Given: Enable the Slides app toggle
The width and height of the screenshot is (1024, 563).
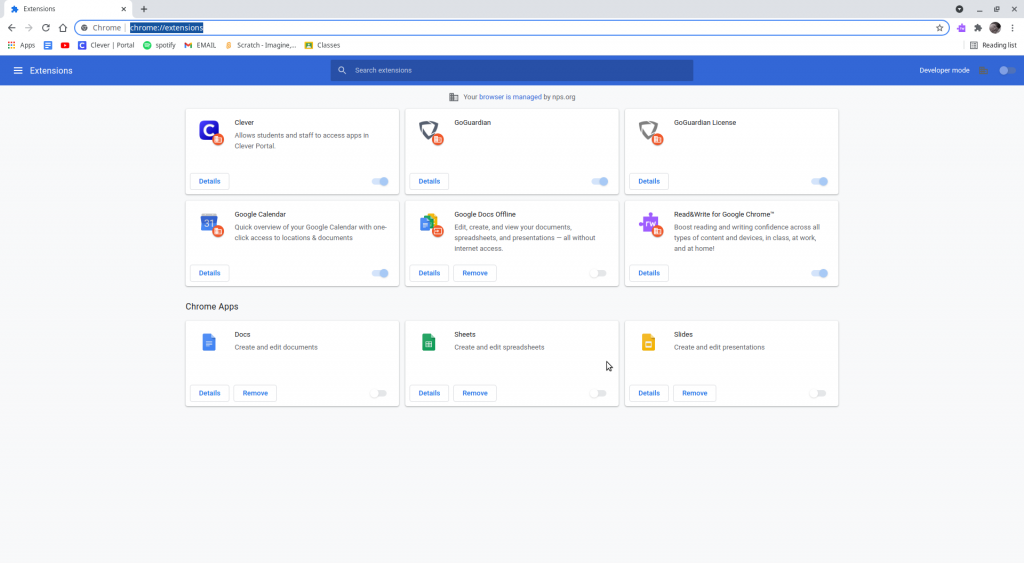Looking at the screenshot, I should (x=818, y=393).
